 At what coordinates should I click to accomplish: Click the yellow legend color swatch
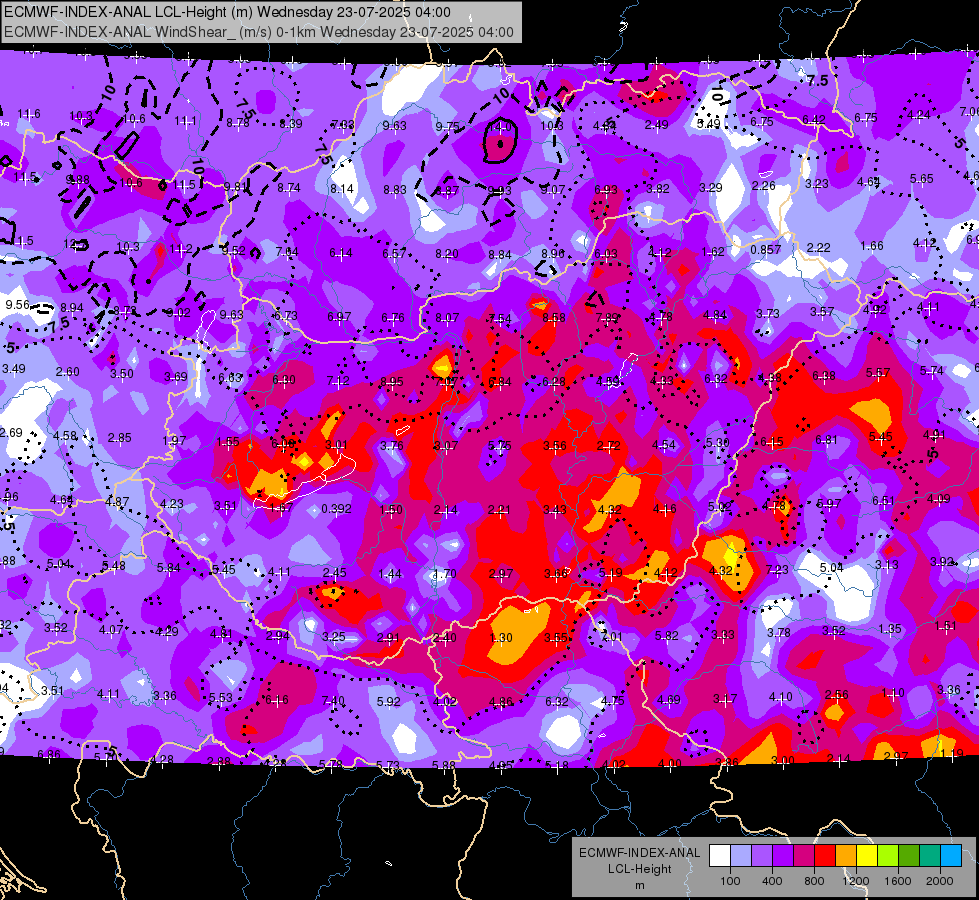click(867, 855)
